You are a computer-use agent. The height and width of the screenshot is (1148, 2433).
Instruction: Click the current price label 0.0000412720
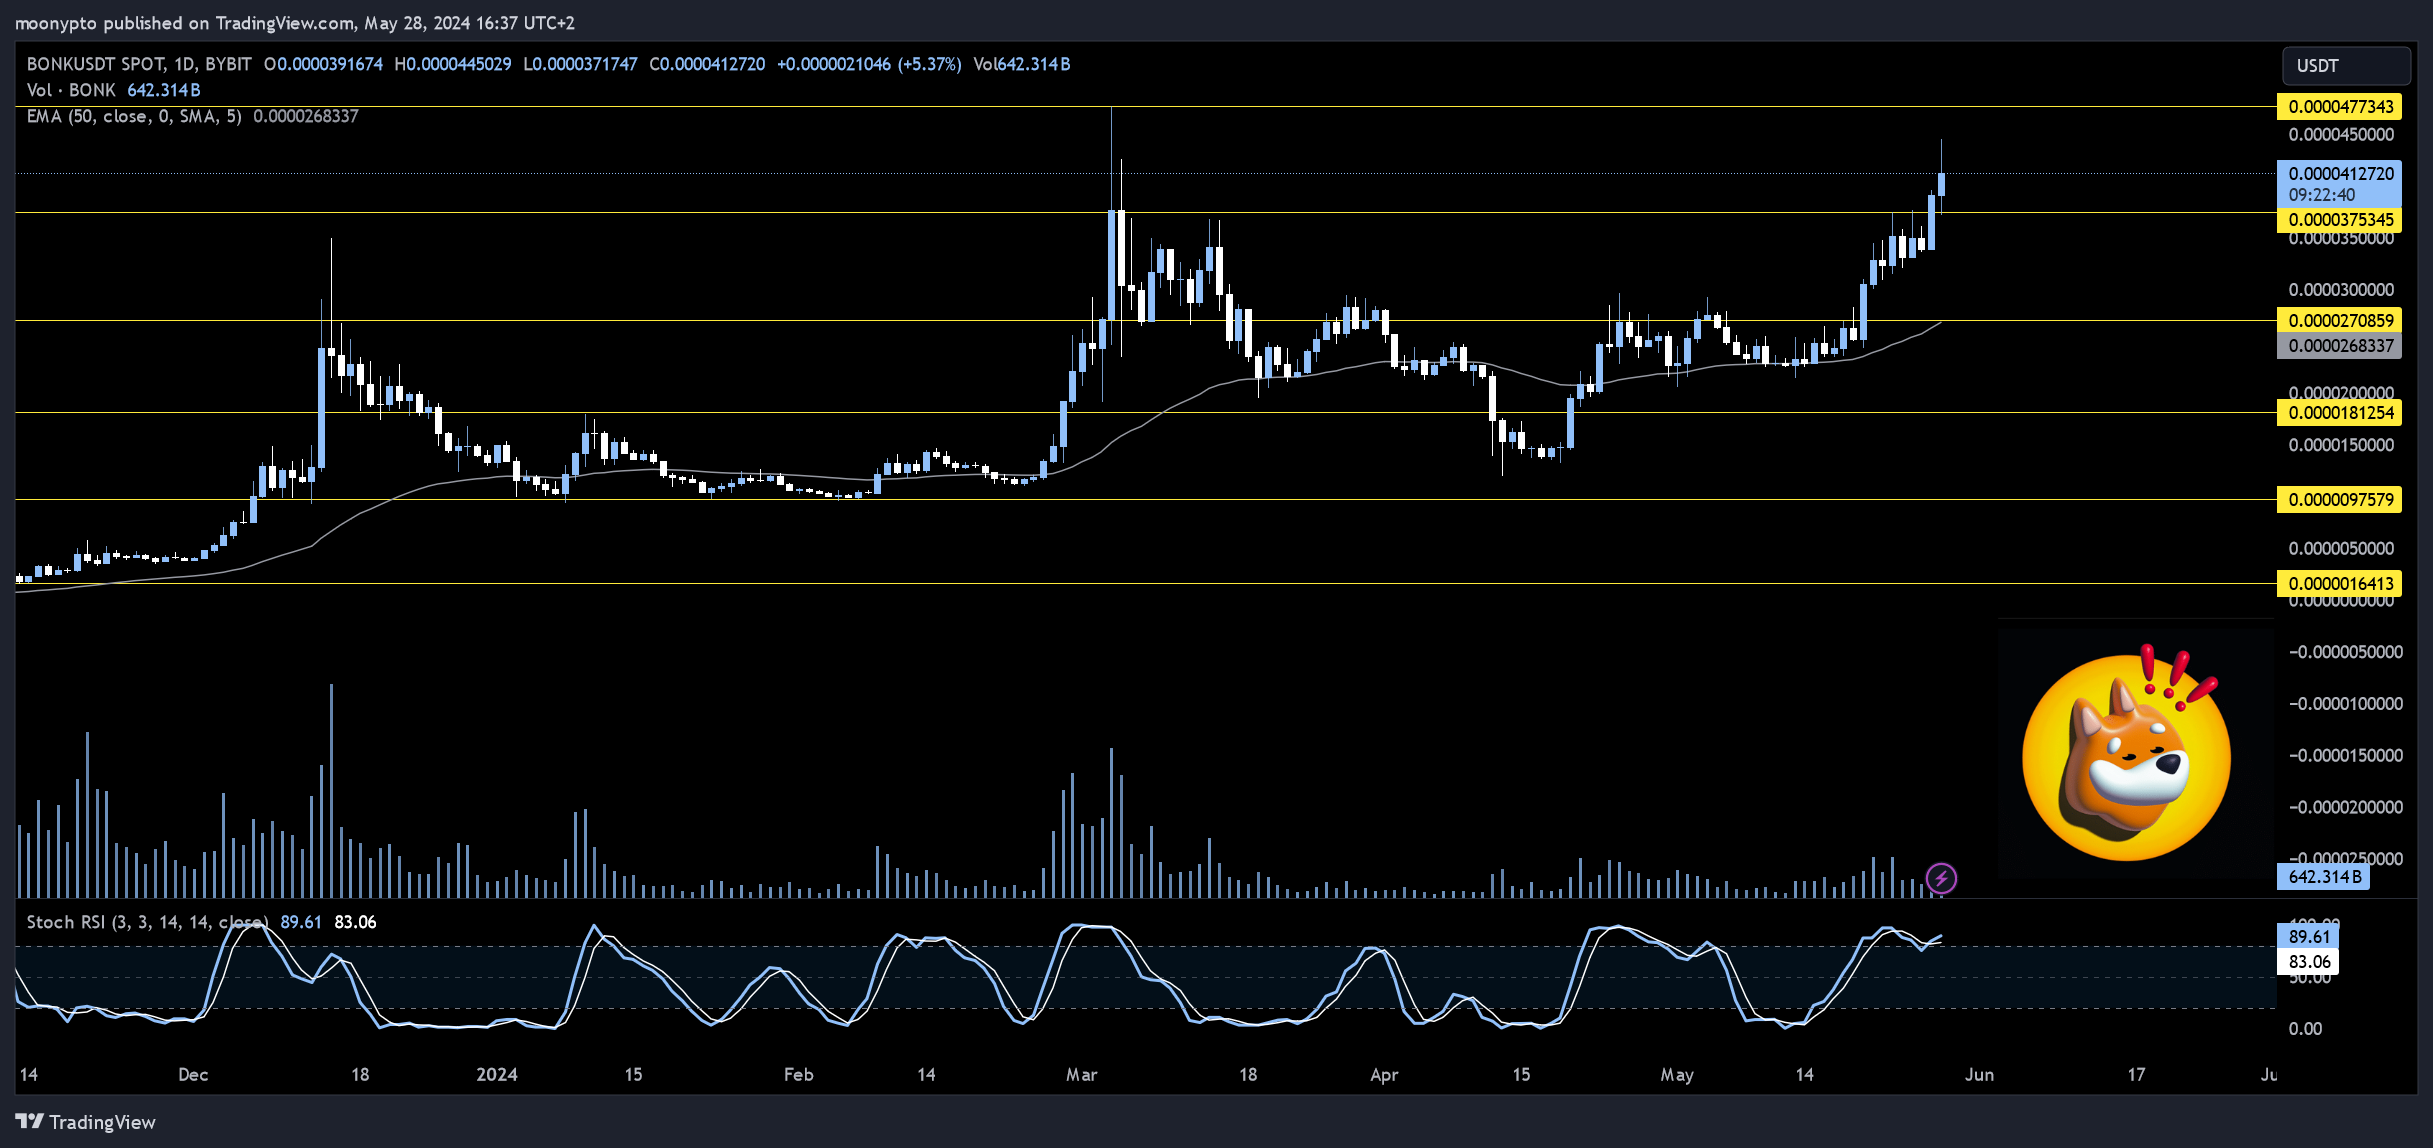2340,174
